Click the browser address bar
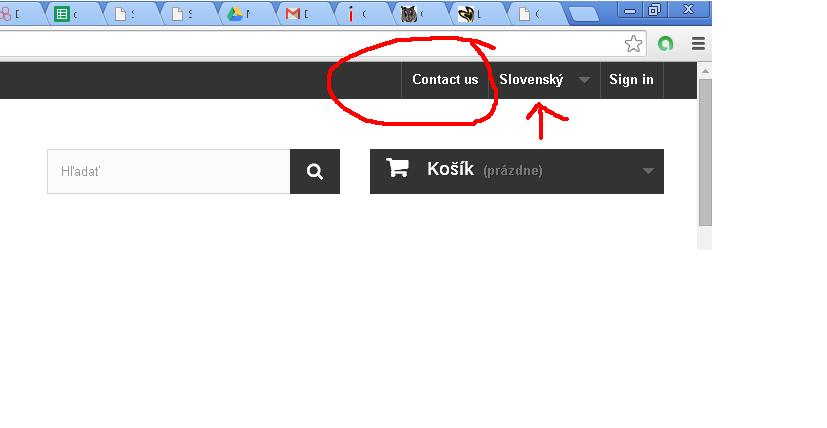The image size is (827, 428). 309,44
